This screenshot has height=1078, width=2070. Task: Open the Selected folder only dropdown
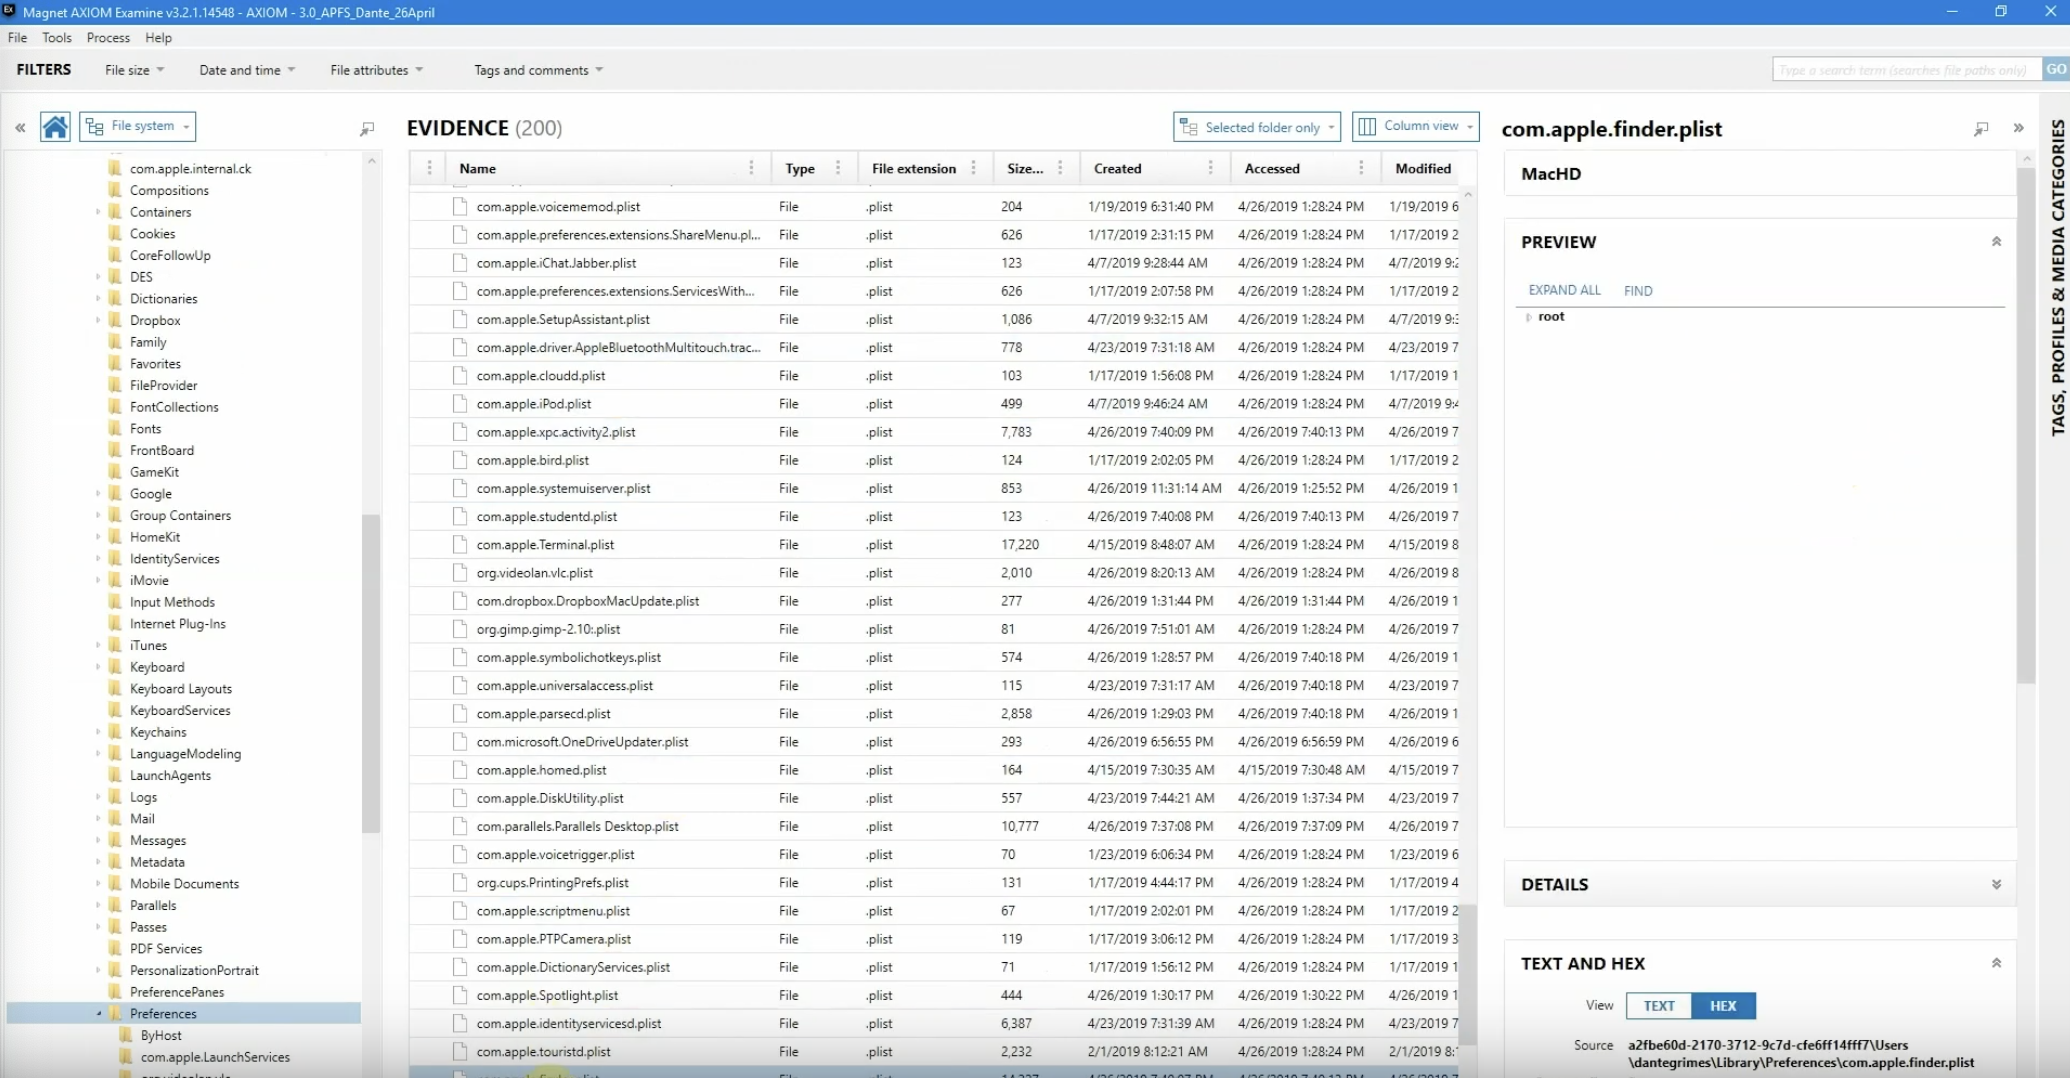pyautogui.click(x=1257, y=127)
